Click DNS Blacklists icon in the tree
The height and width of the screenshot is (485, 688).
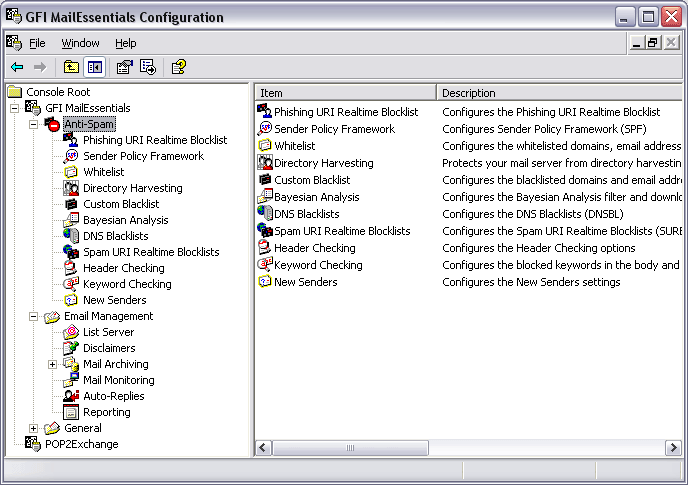71,236
